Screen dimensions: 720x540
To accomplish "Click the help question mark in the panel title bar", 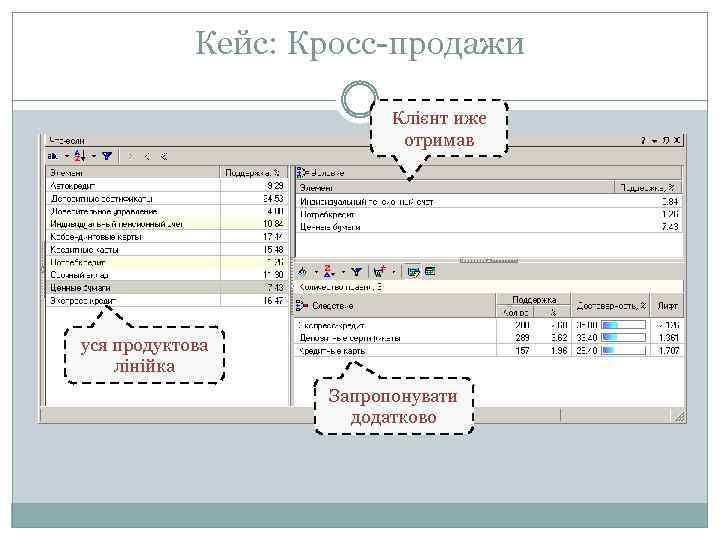I will tap(643, 141).
